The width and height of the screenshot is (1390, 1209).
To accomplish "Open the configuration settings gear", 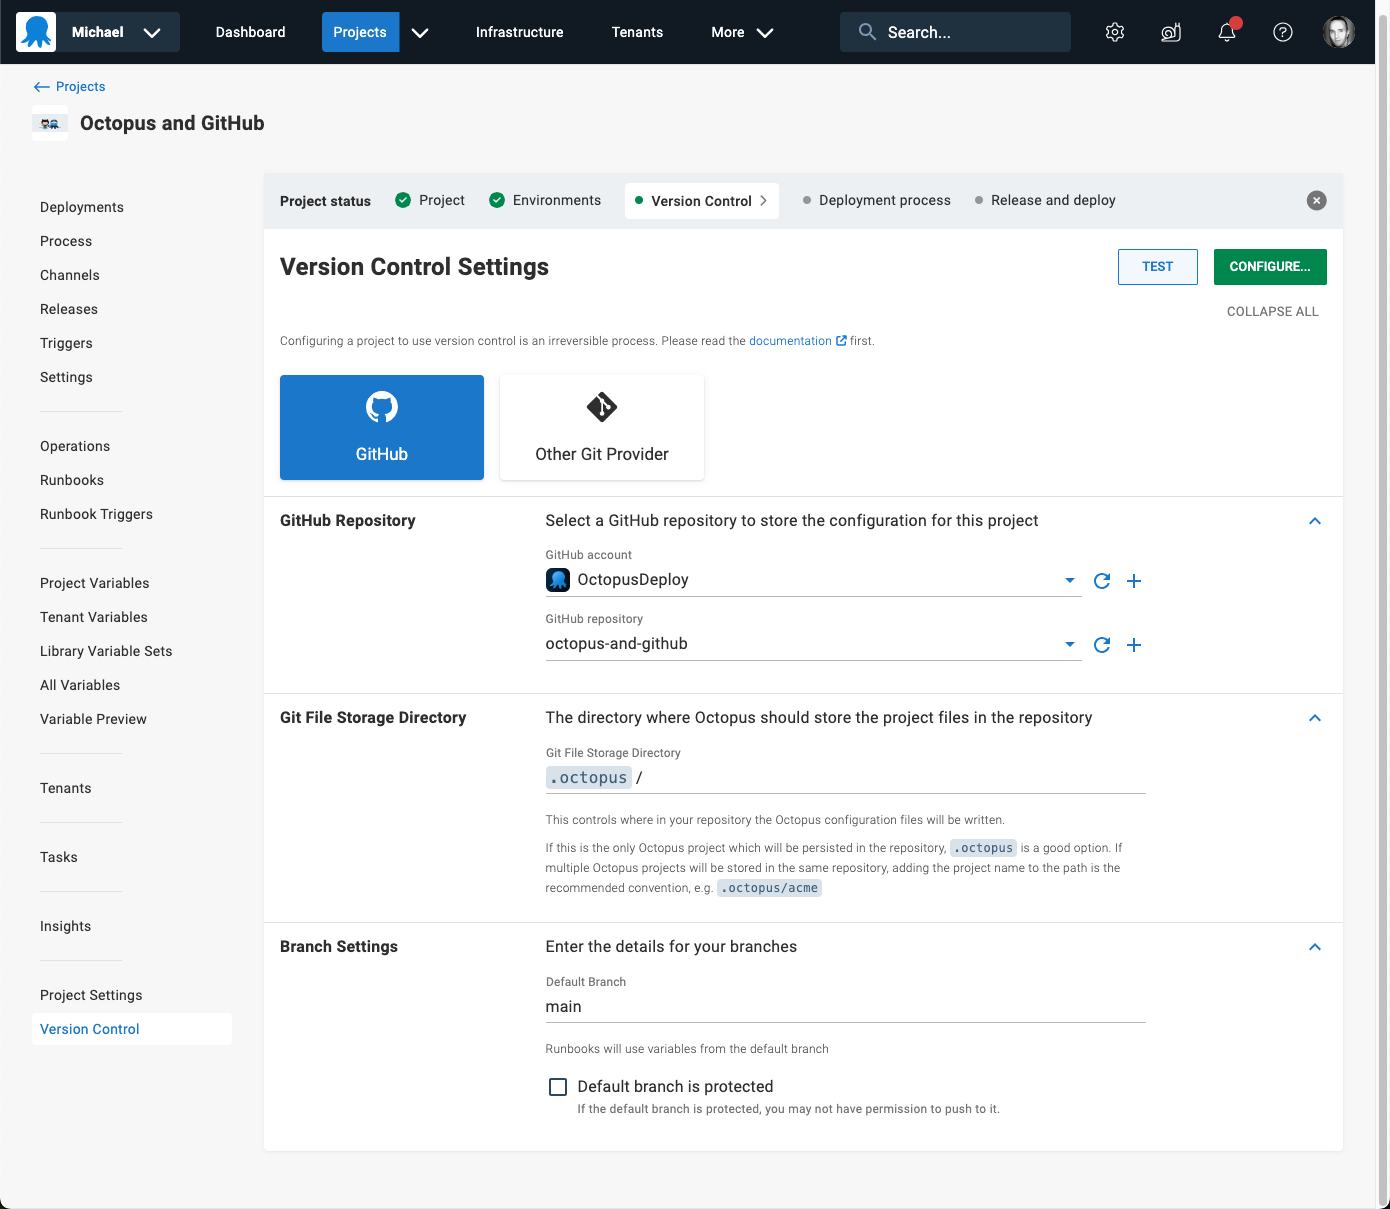I will 1115,32.
